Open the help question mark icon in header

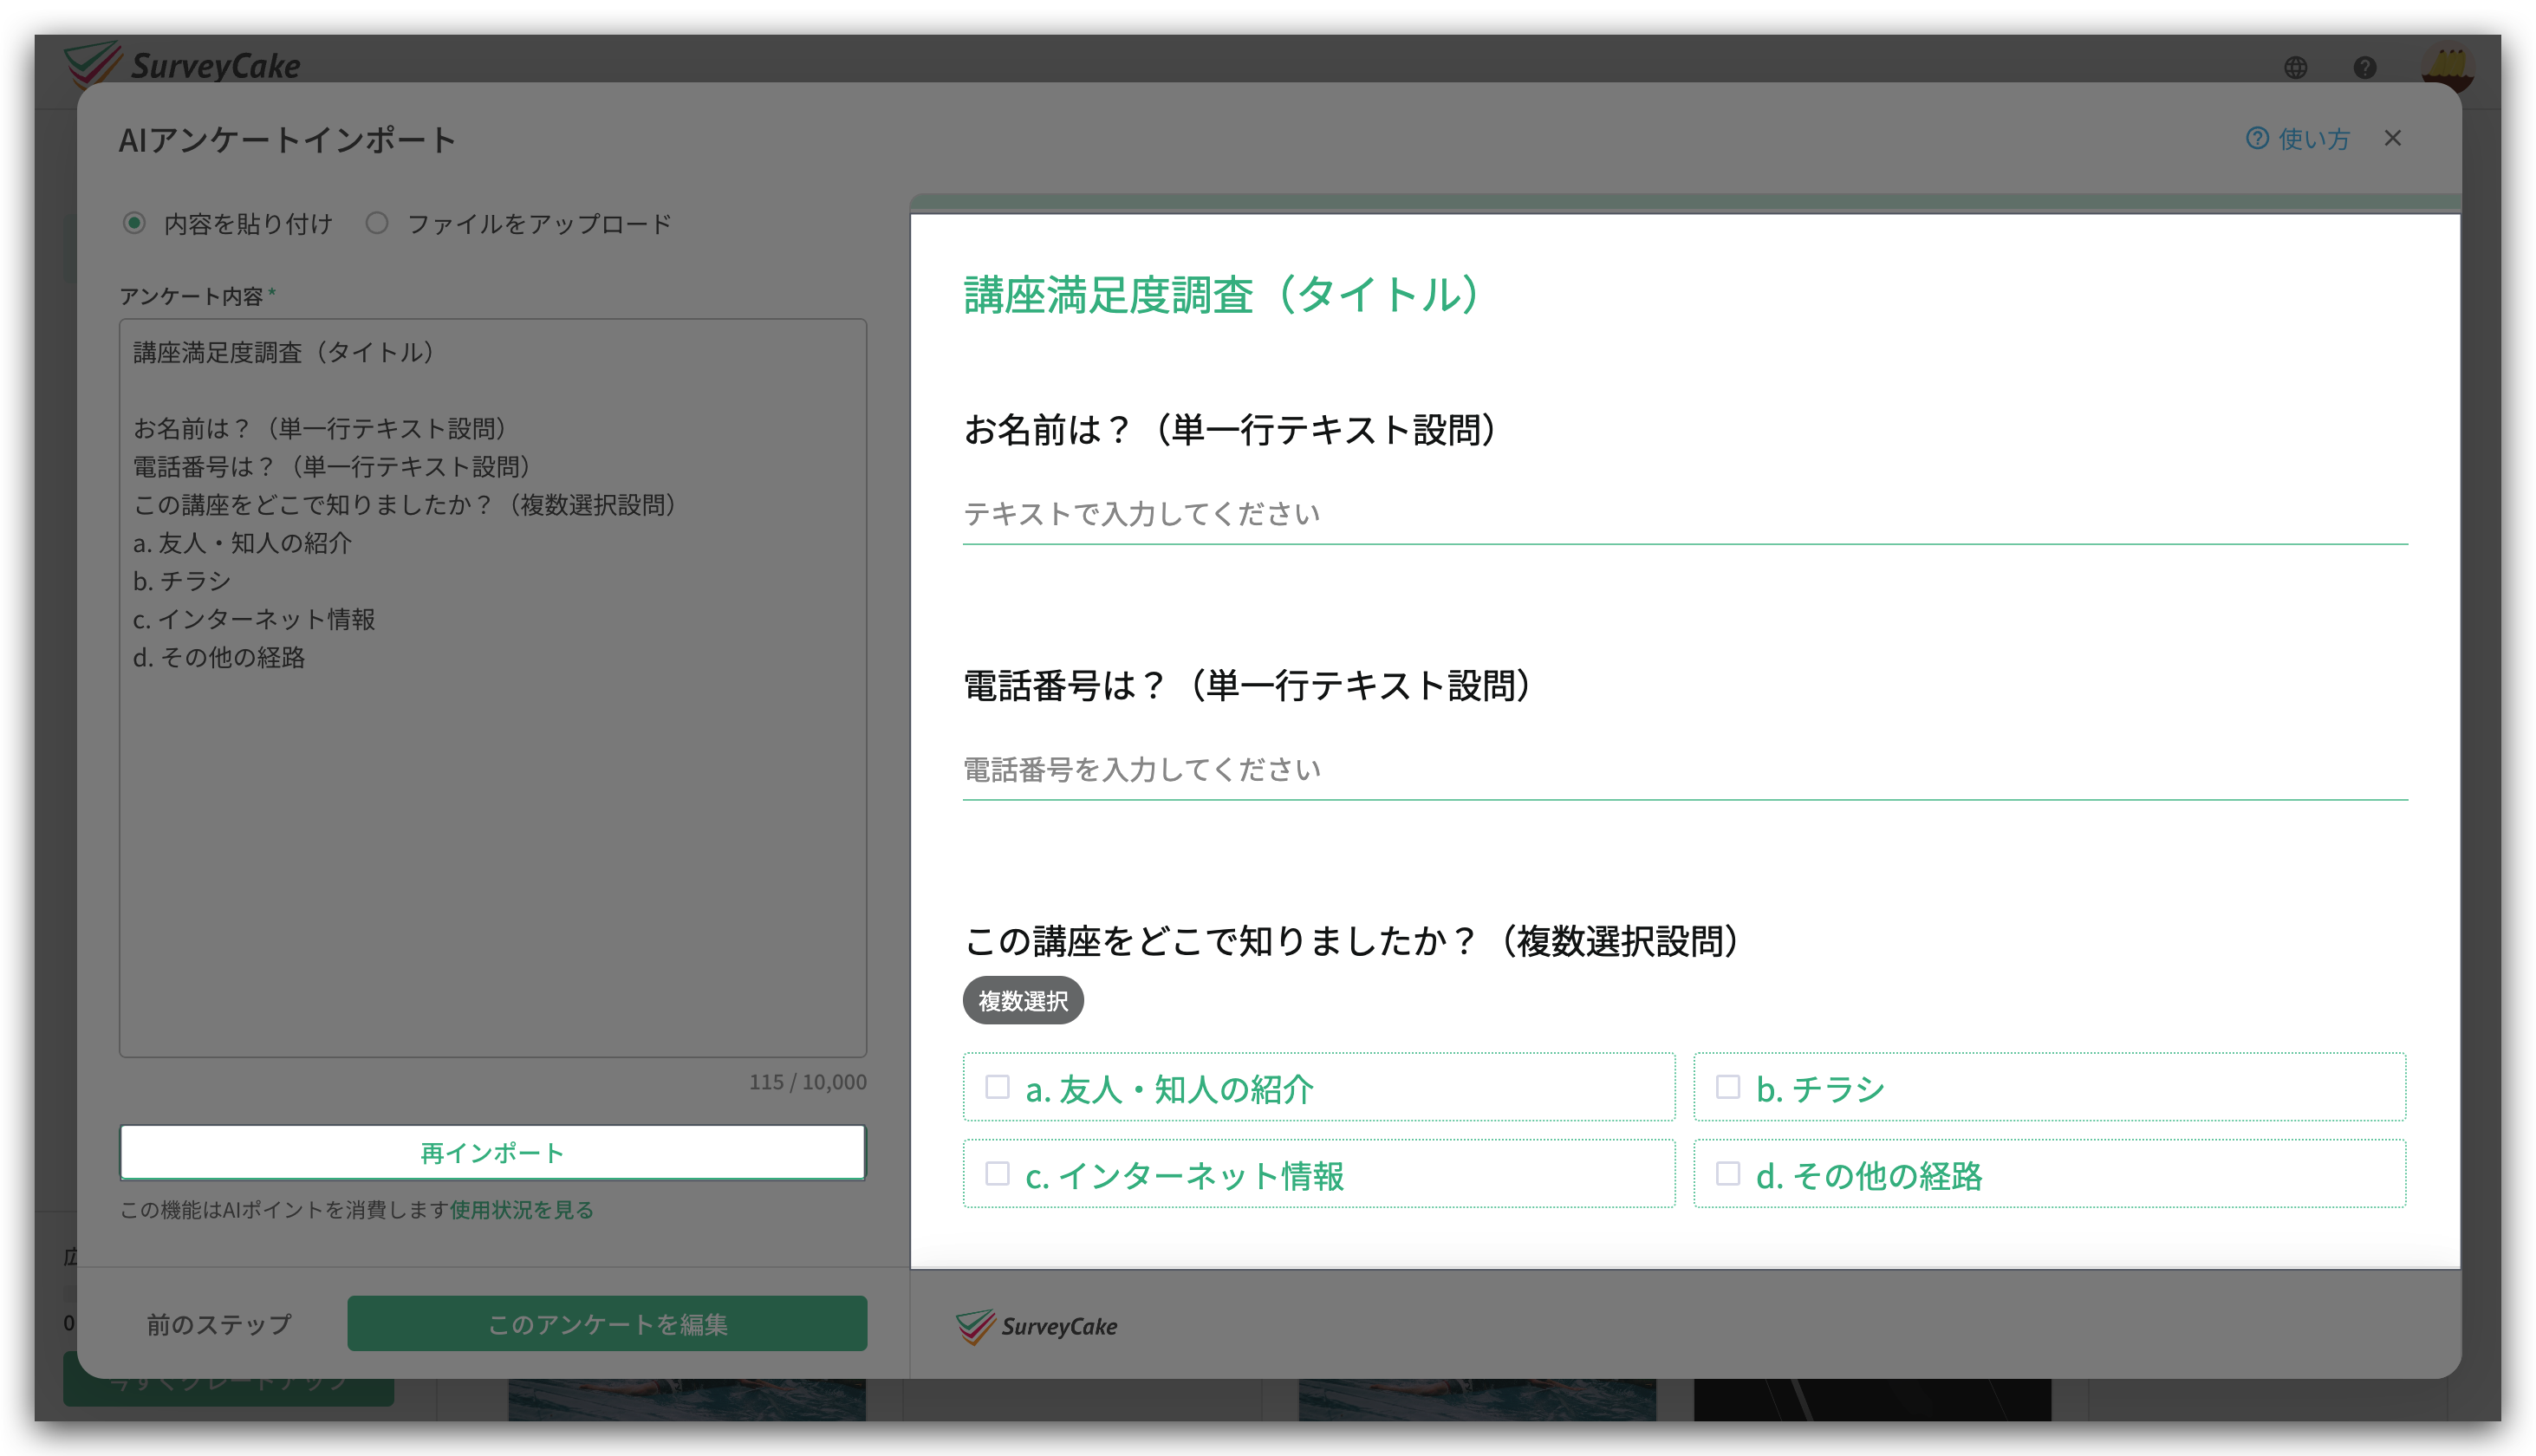[2364, 67]
